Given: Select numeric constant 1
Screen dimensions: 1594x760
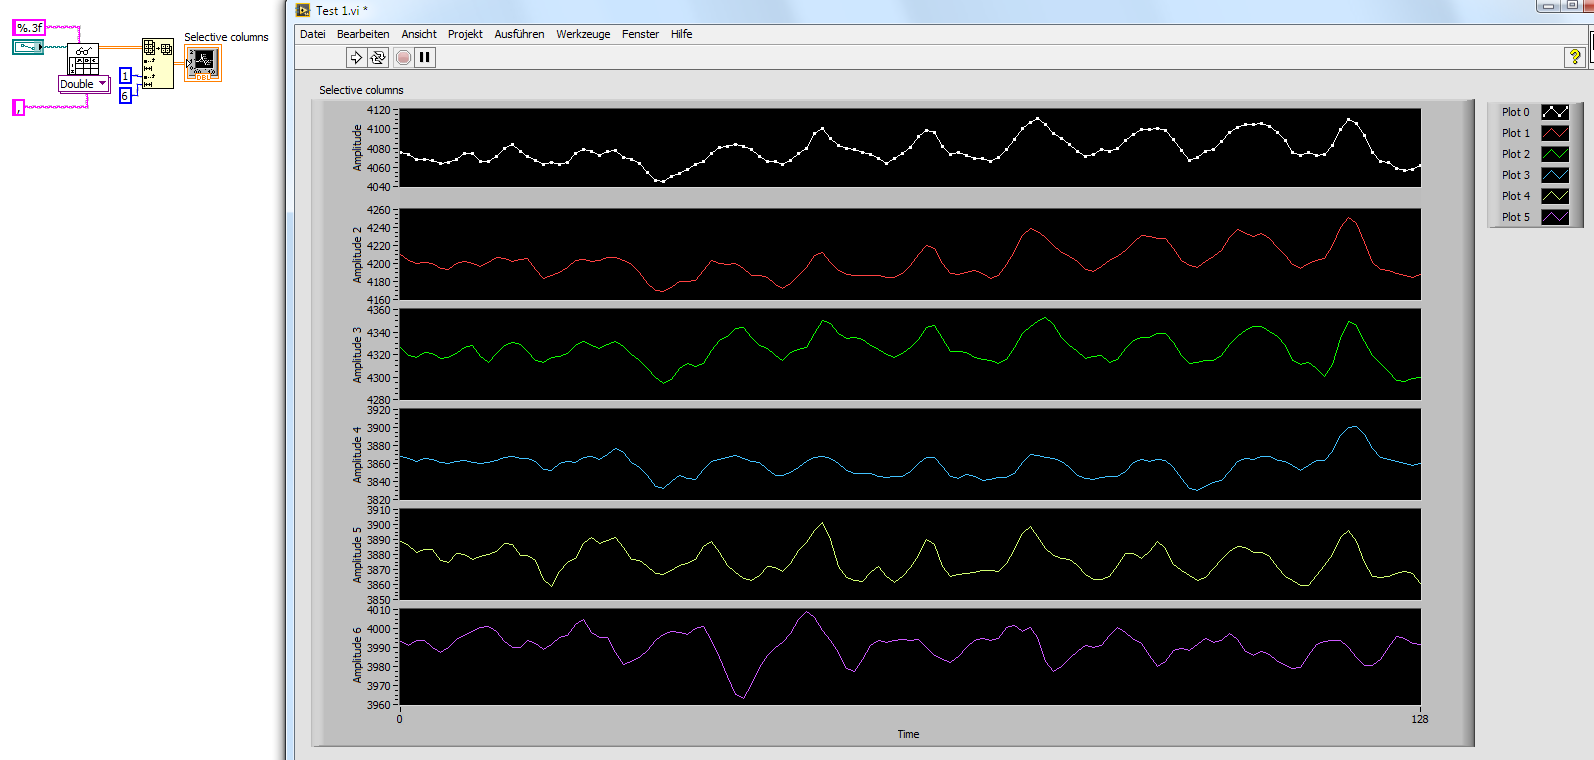Looking at the screenshot, I should coord(125,75).
